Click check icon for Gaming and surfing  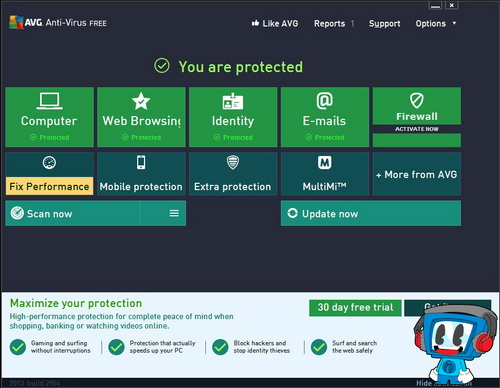click(18, 347)
